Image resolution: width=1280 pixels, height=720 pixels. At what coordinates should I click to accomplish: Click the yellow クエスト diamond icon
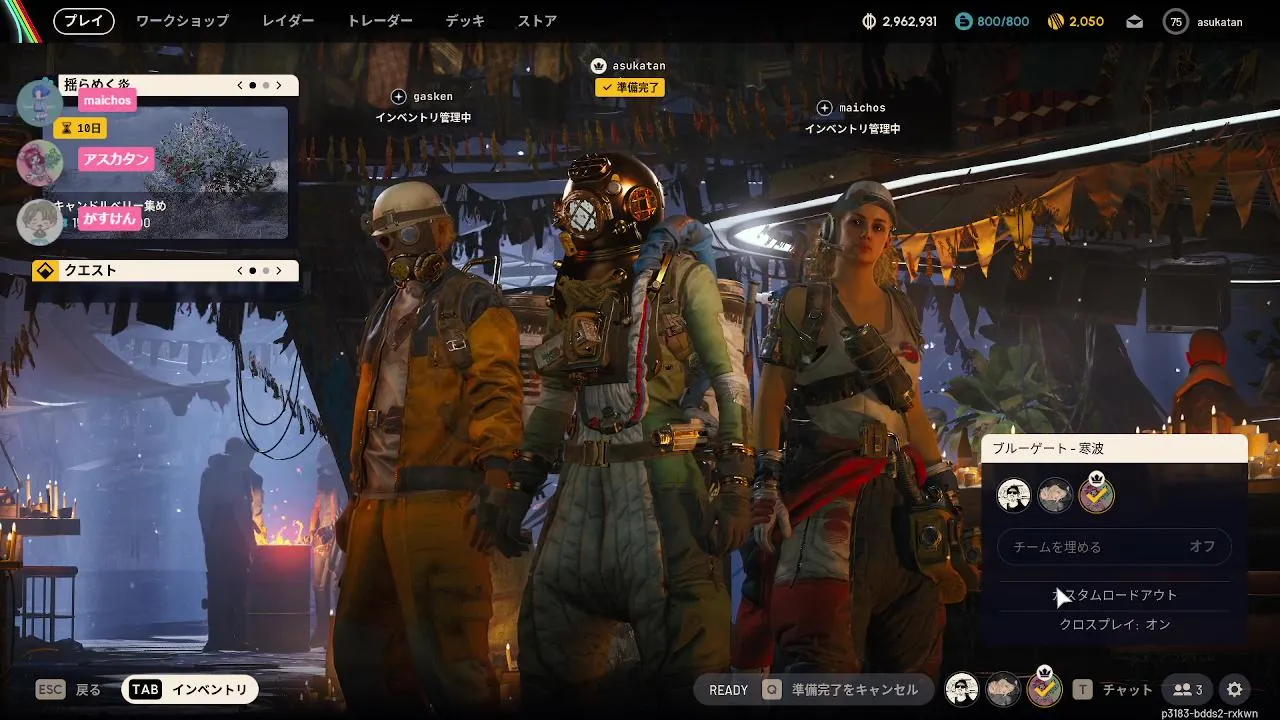coord(45,271)
